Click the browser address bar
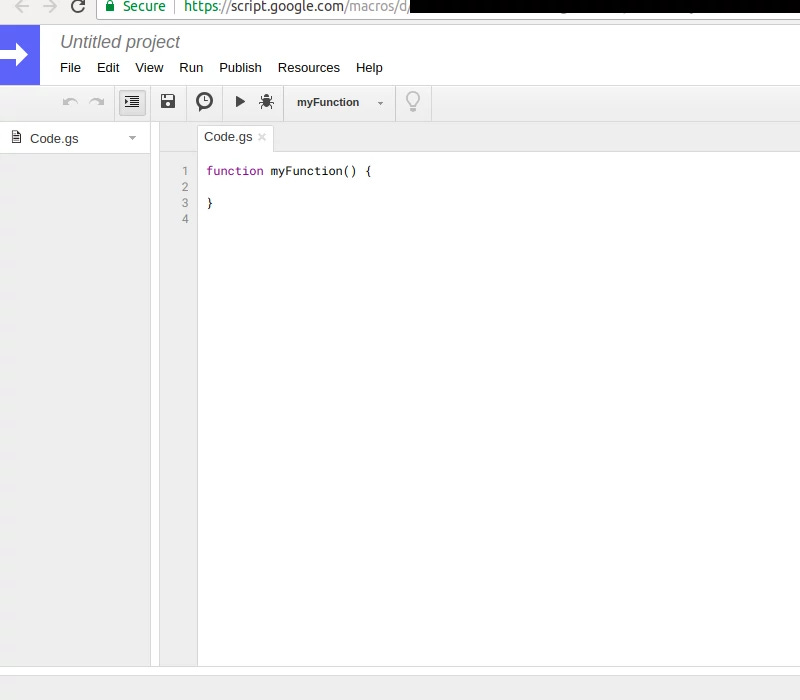 [300, 7]
